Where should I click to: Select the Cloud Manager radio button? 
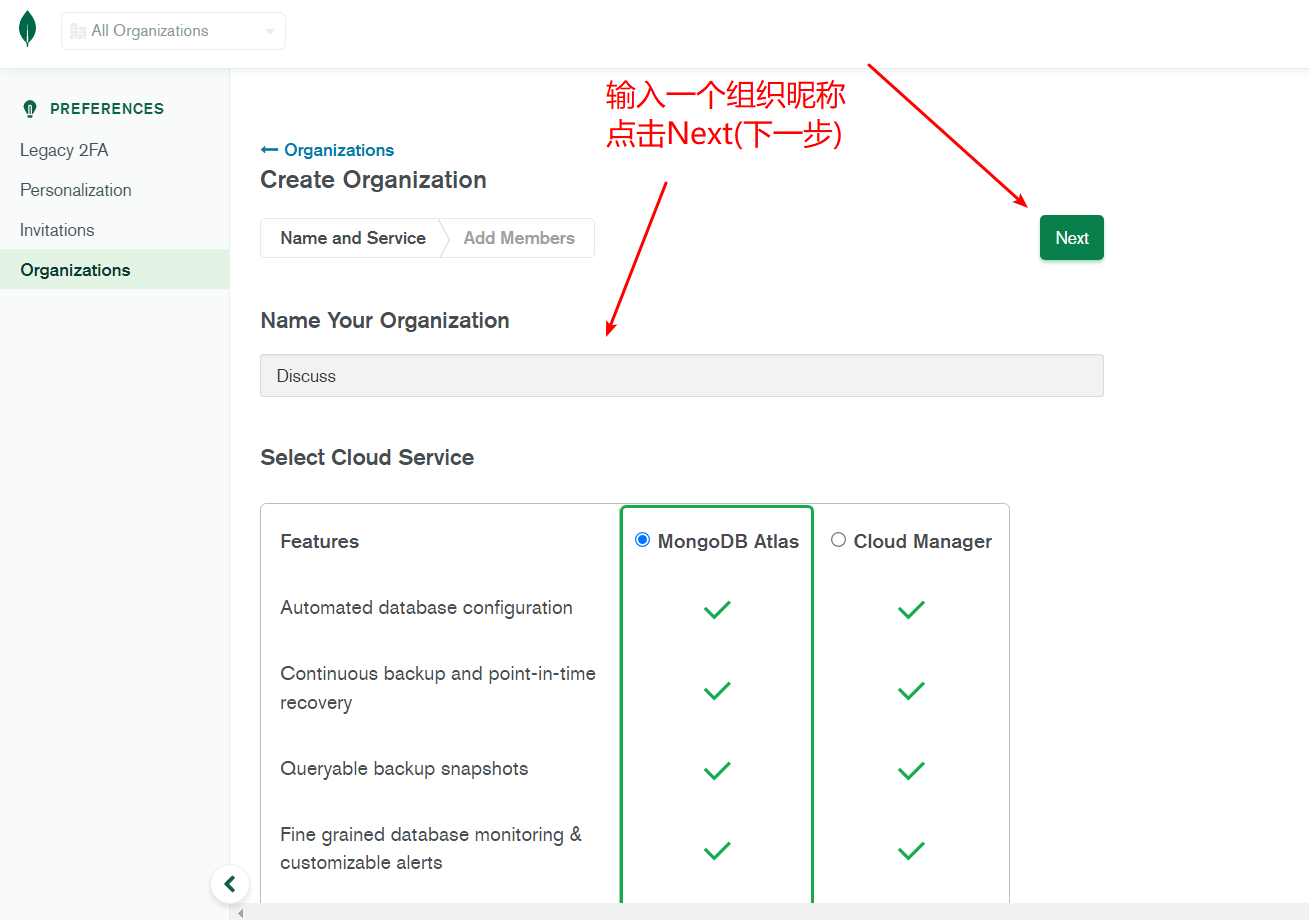pos(838,539)
